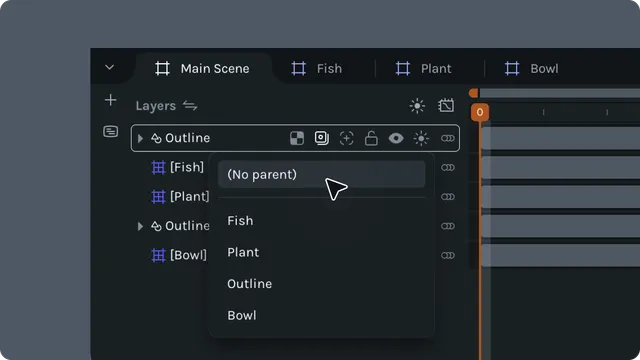Click the calendar-like icon in Layers header
The height and width of the screenshot is (360, 640).
point(446,105)
